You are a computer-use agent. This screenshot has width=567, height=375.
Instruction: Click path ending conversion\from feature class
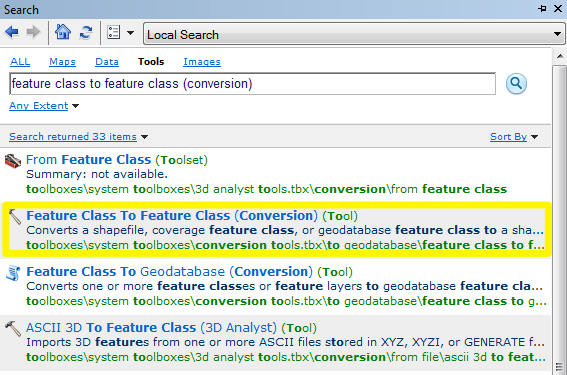pyautogui.click(x=267, y=189)
